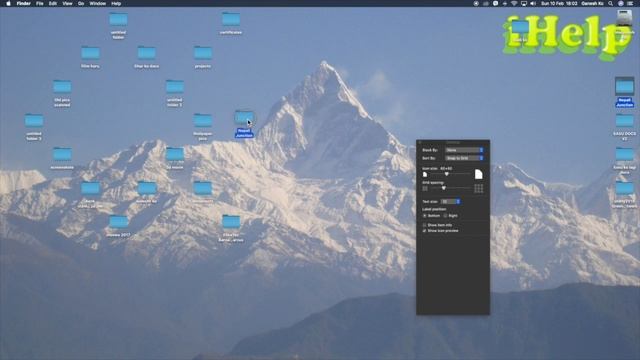Open the Text size dropdown
640x360 pixels.
tap(451, 202)
